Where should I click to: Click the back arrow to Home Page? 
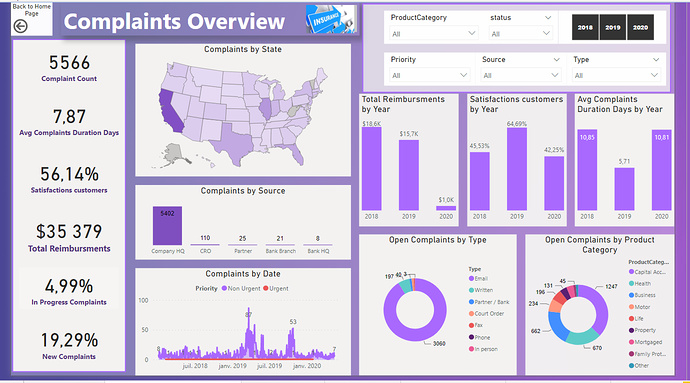20,26
